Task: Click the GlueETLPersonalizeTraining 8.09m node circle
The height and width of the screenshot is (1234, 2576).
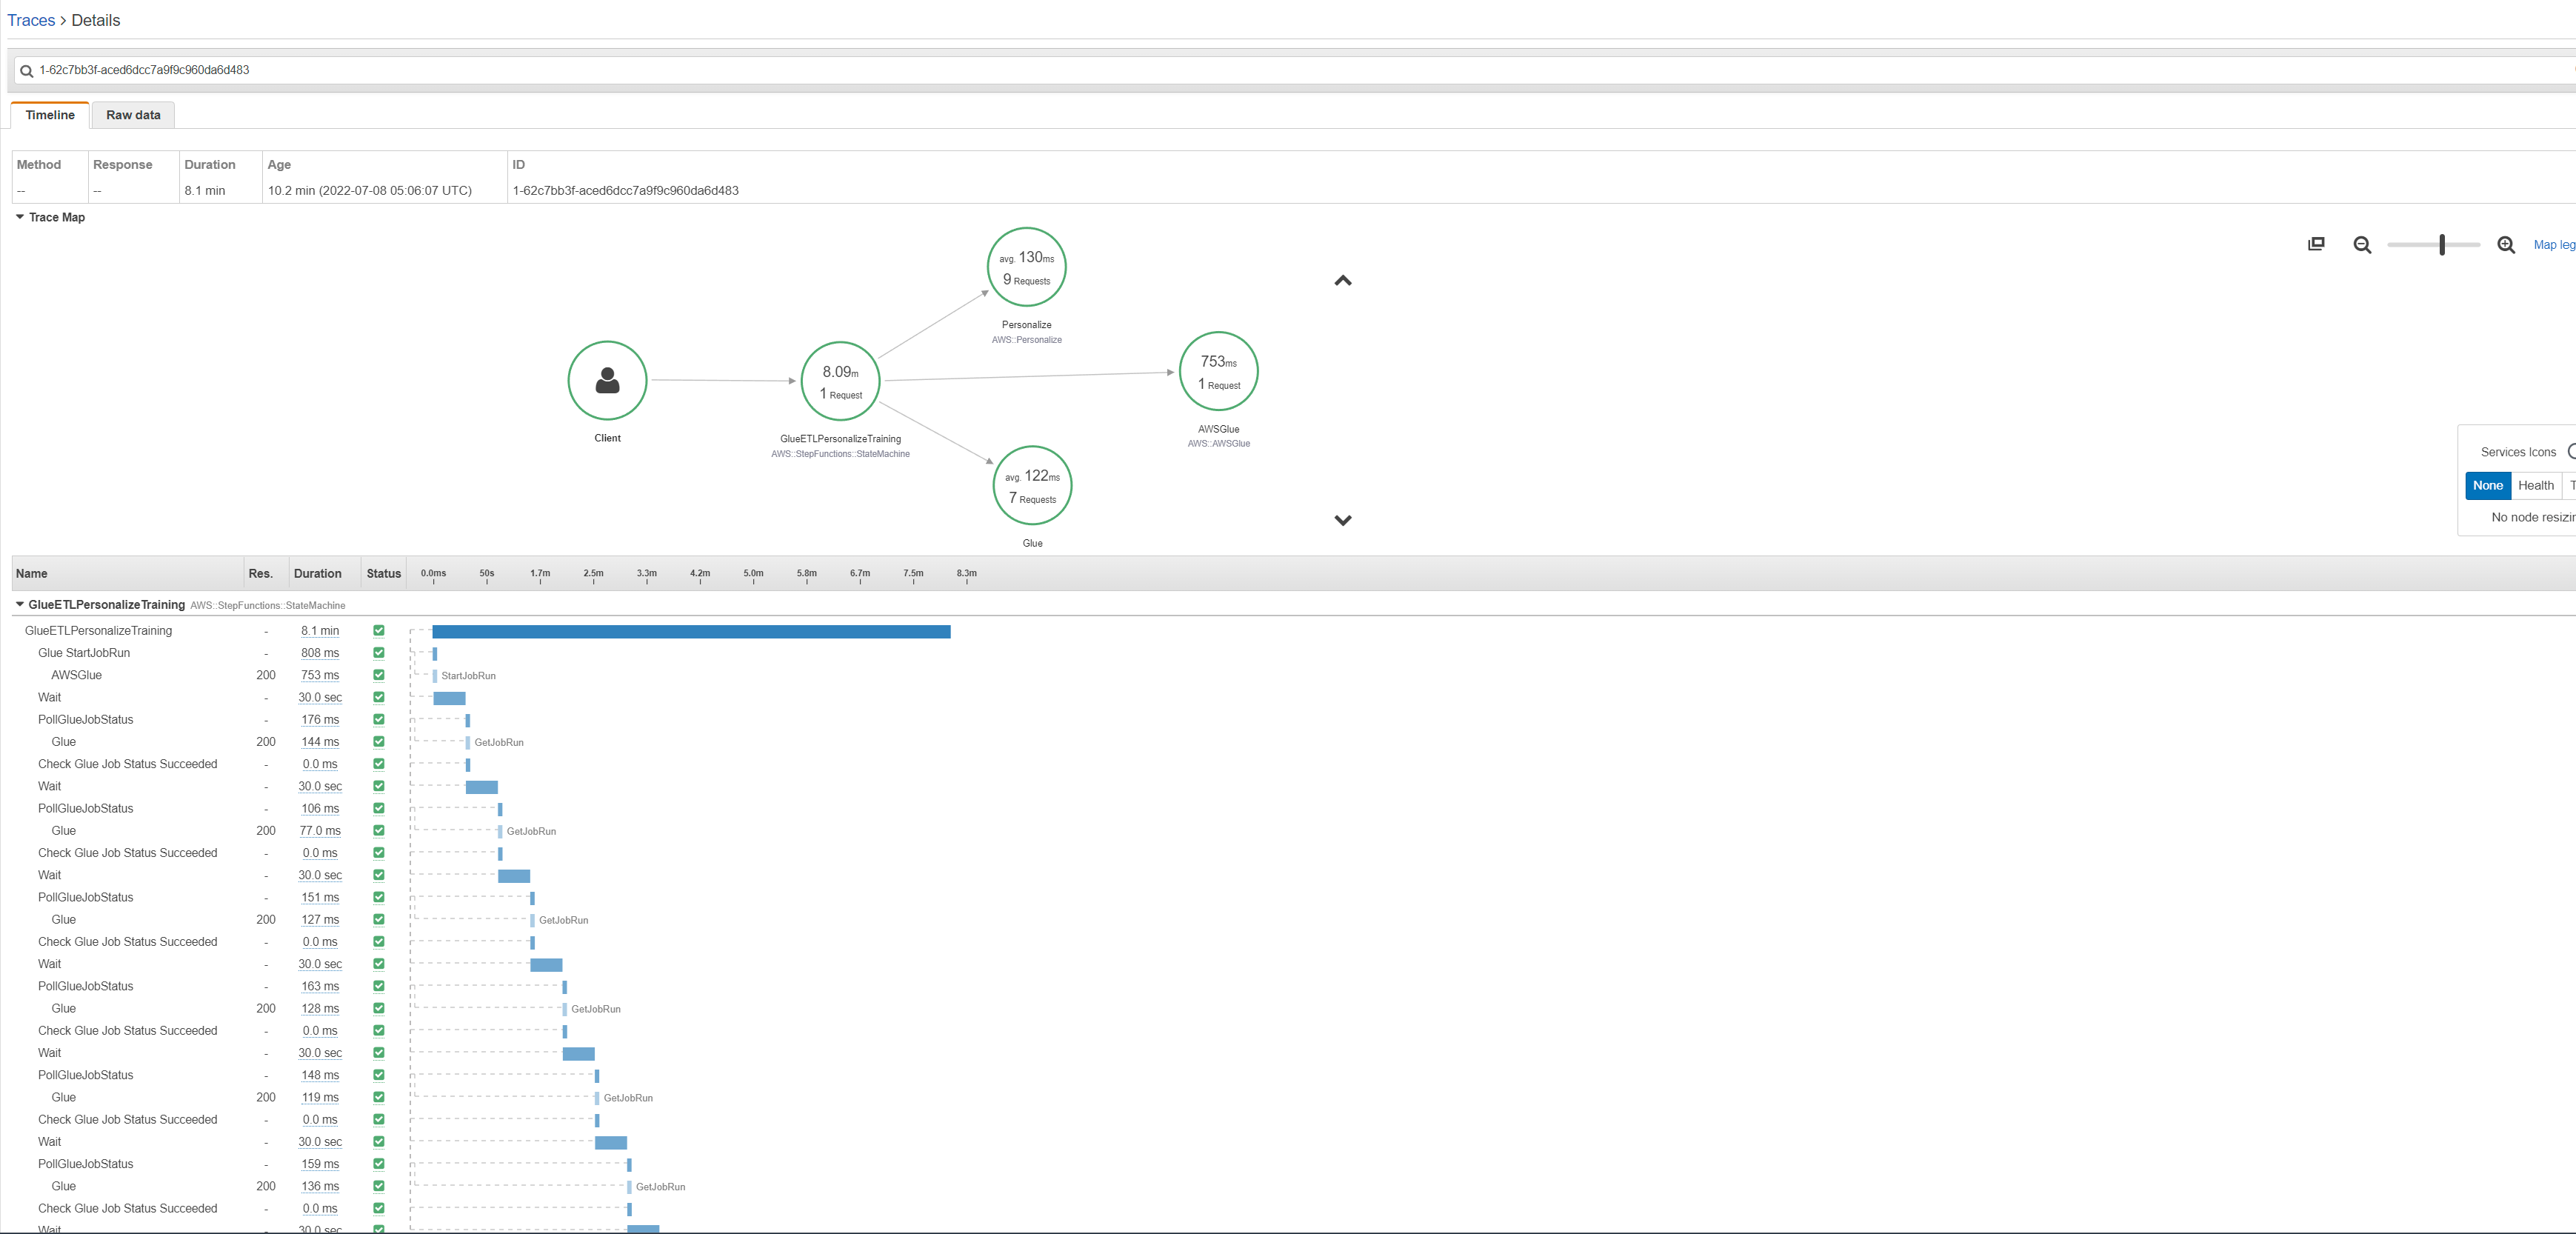Action: [840, 381]
